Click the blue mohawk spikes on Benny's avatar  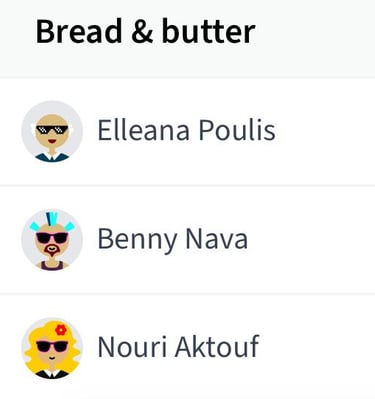click(52, 220)
